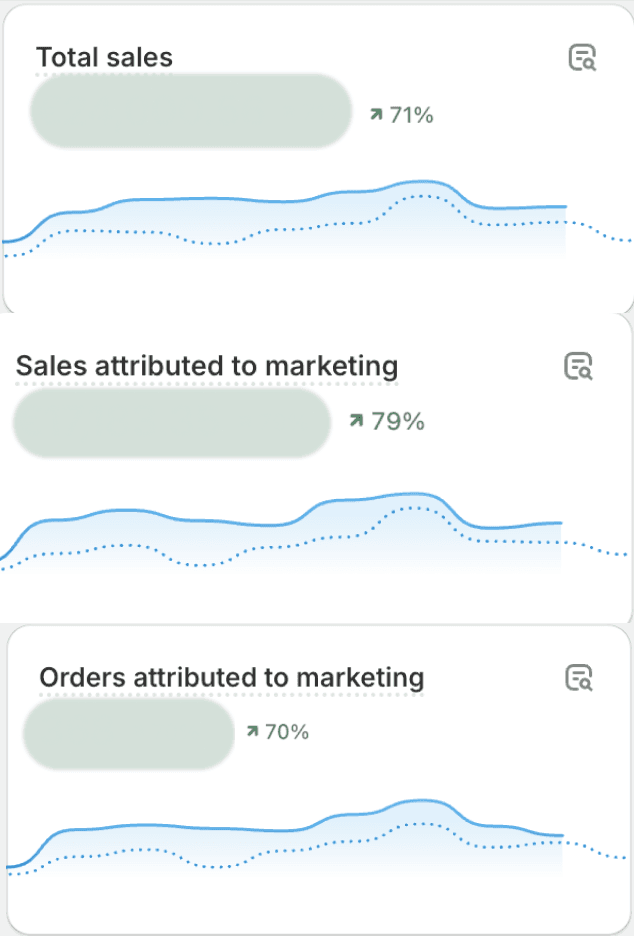Click the peak of Total sales solid line
Image resolution: width=634 pixels, height=936 pixels.
click(423, 181)
